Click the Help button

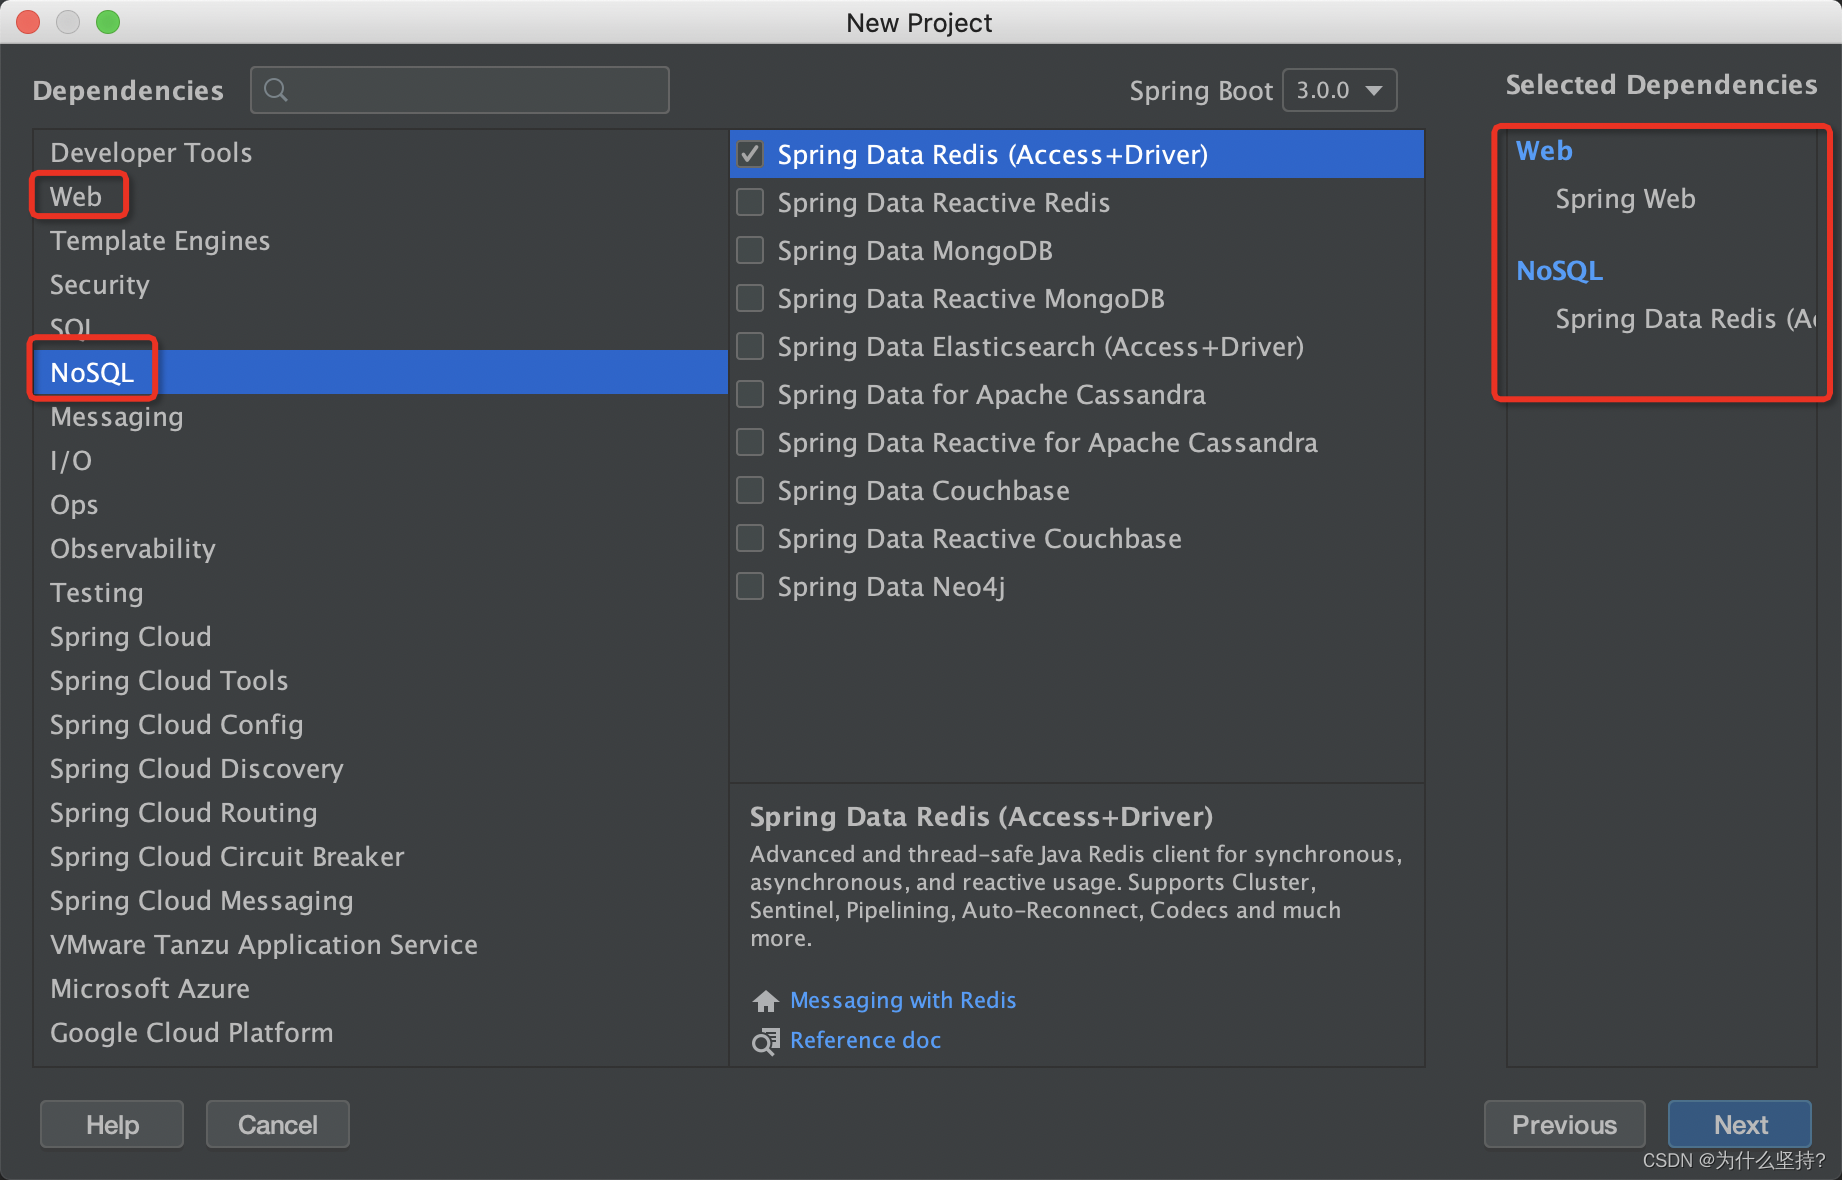coord(112,1125)
